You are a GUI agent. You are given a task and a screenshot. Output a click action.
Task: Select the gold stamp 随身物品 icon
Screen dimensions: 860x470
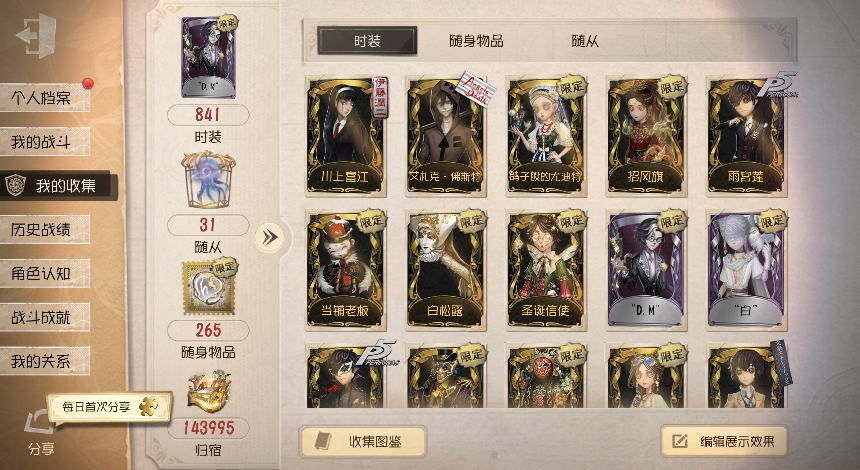tap(208, 287)
